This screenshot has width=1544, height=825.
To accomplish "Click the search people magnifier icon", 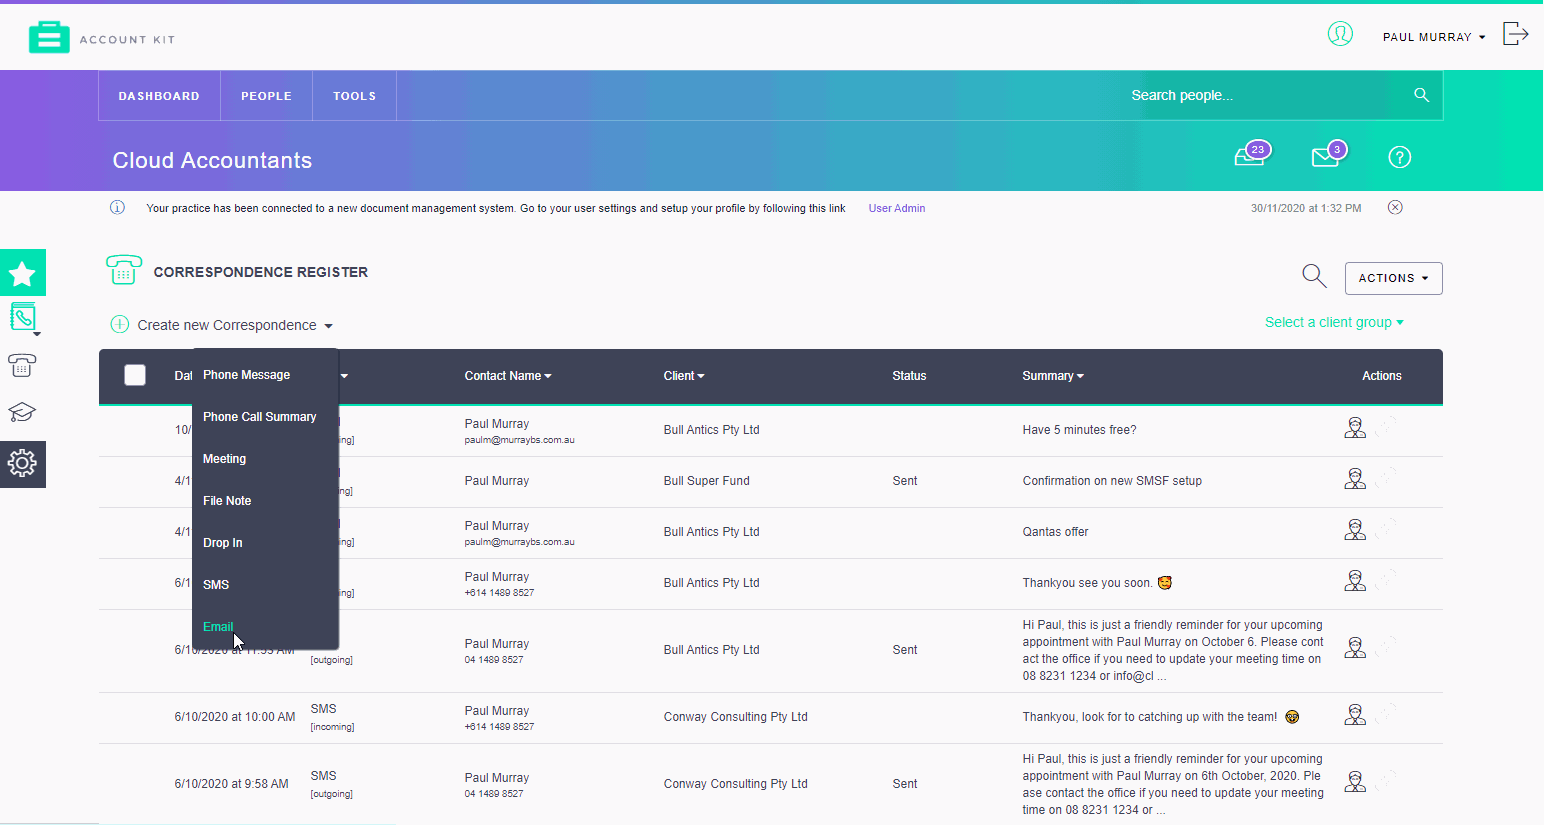I will coord(1421,95).
